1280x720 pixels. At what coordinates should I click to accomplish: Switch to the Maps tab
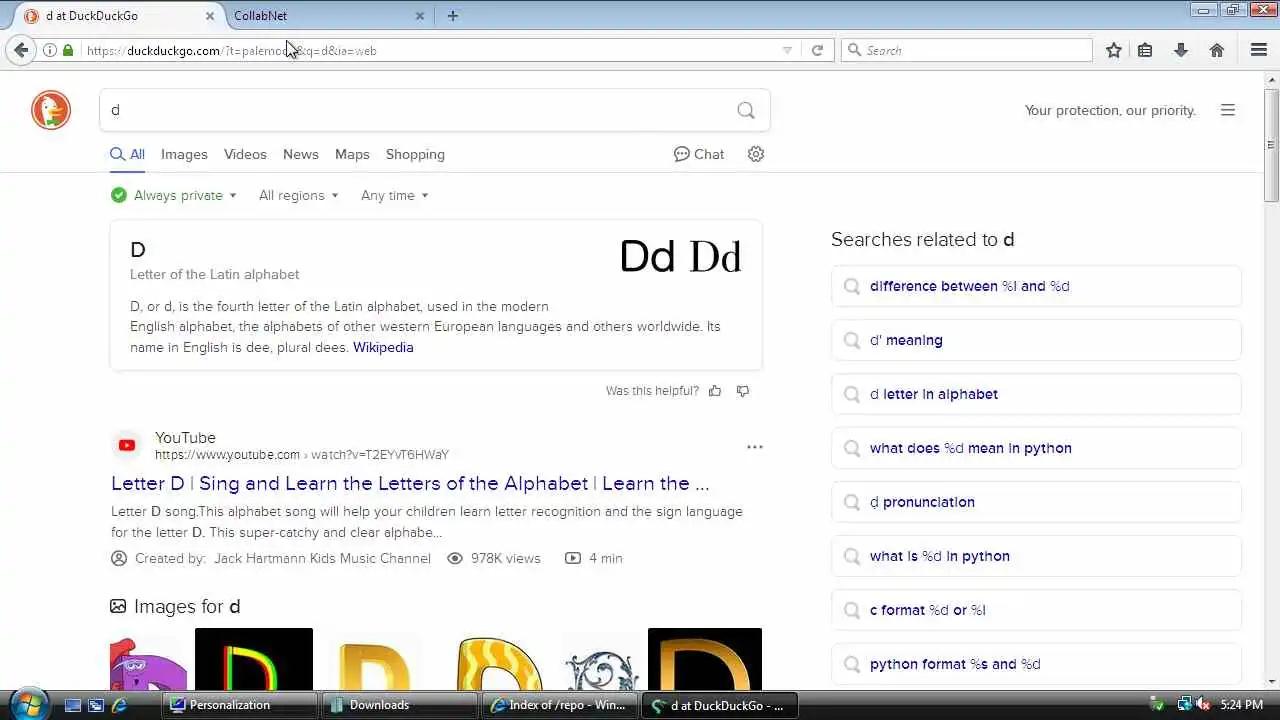click(352, 154)
